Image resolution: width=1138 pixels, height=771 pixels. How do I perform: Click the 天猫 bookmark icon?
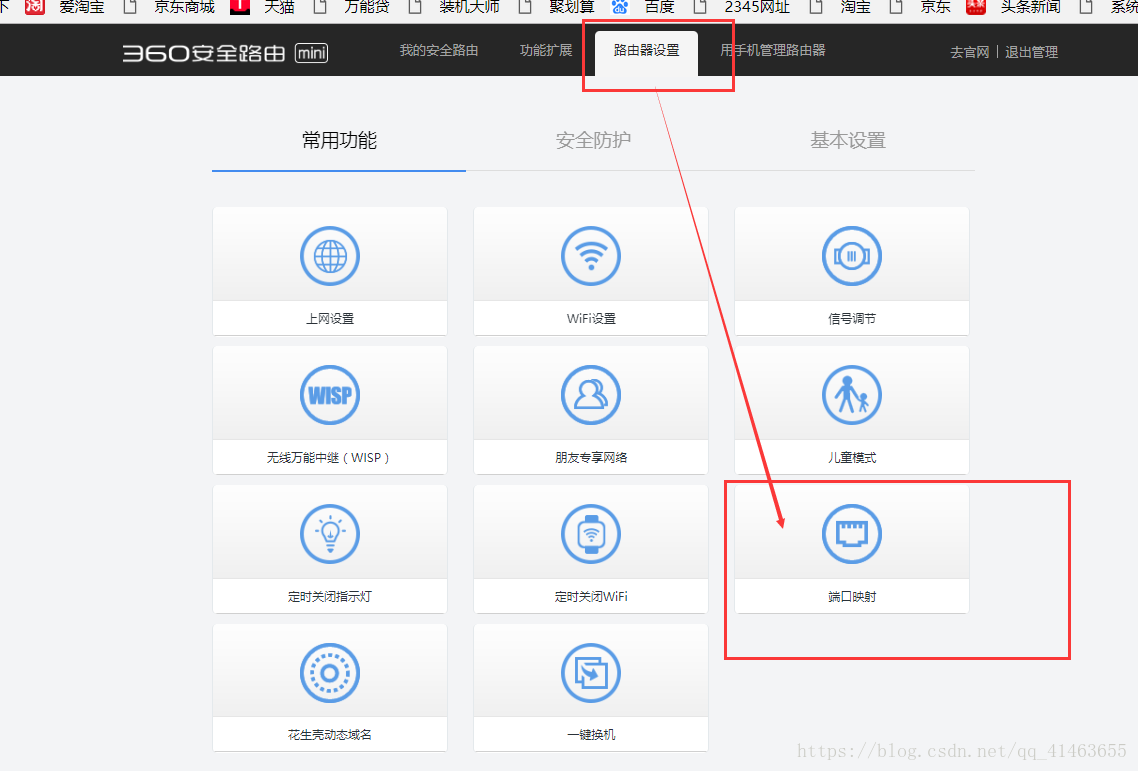pyautogui.click(x=240, y=7)
